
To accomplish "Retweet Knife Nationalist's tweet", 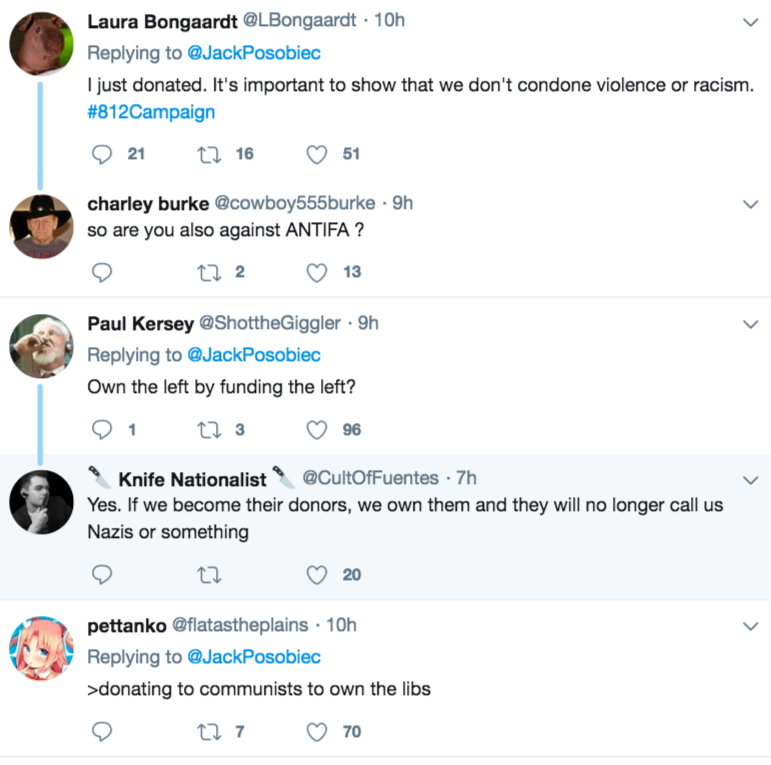I will click(x=210, y=575).
